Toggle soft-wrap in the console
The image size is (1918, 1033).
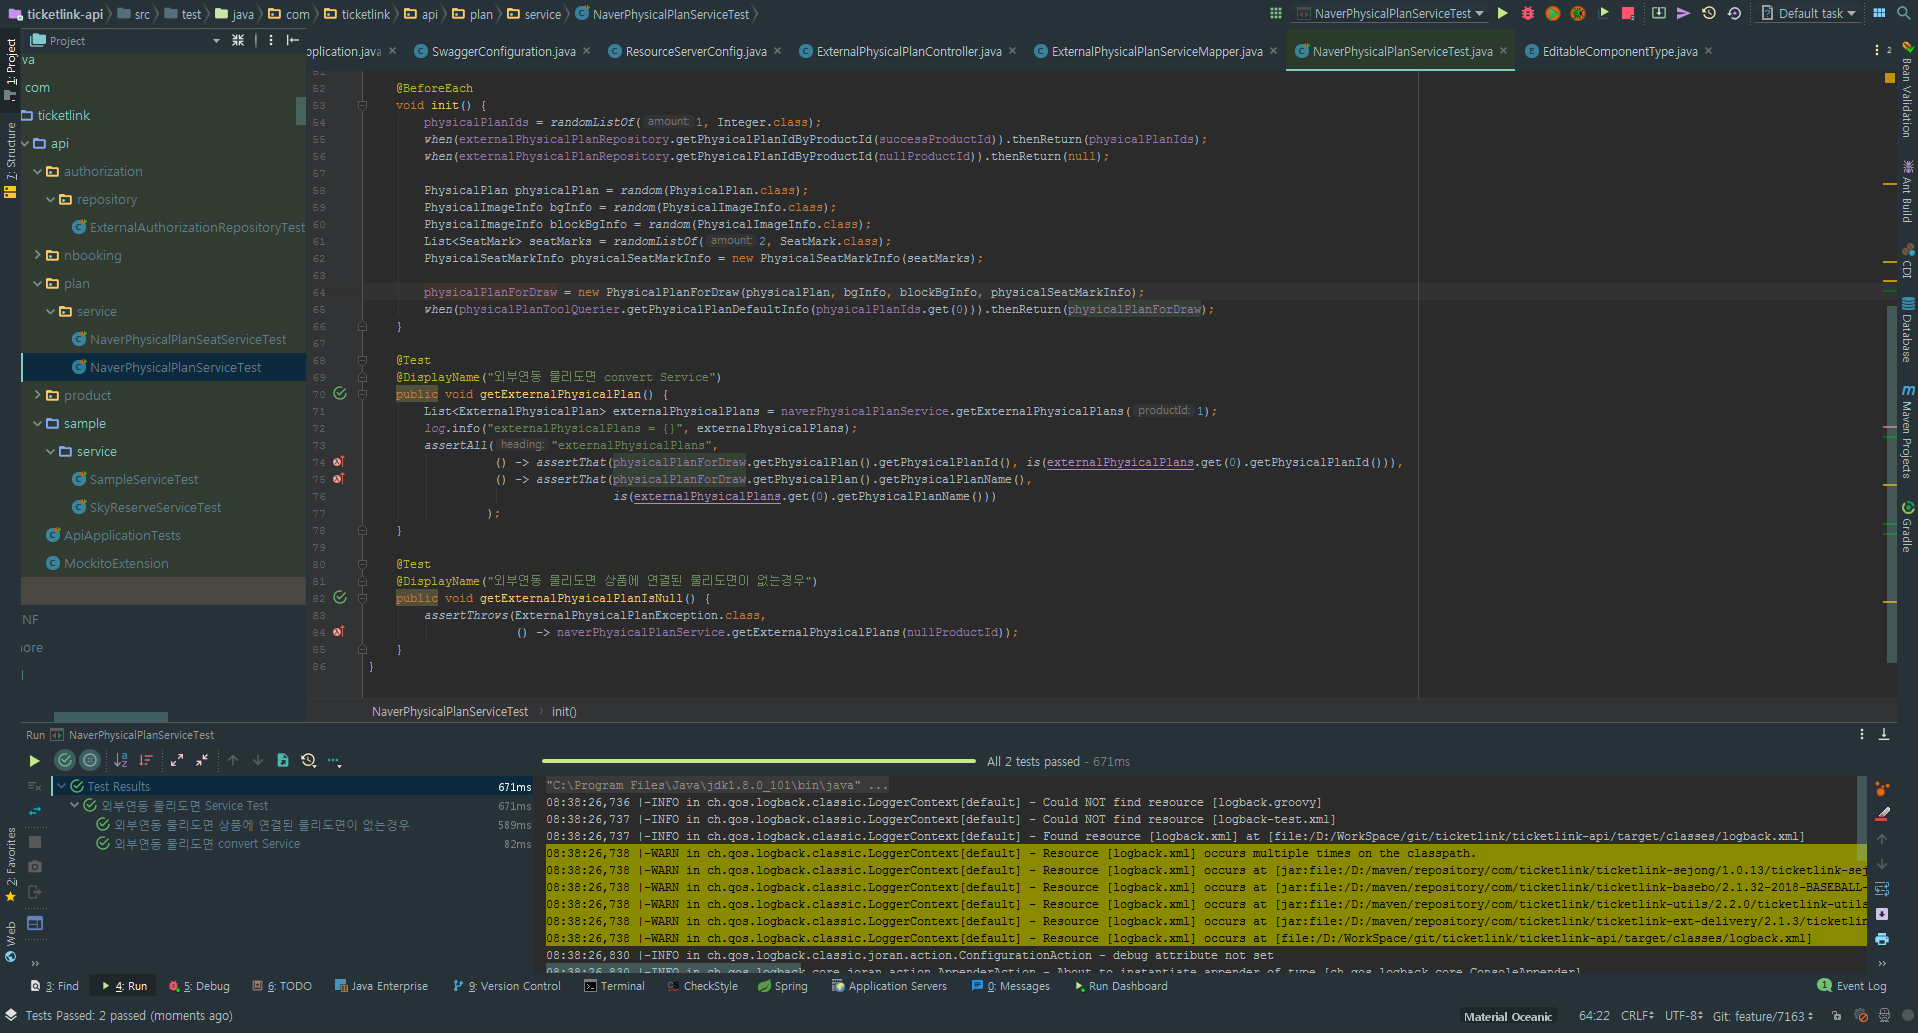pyautogui.click(x=1882, y=889)
